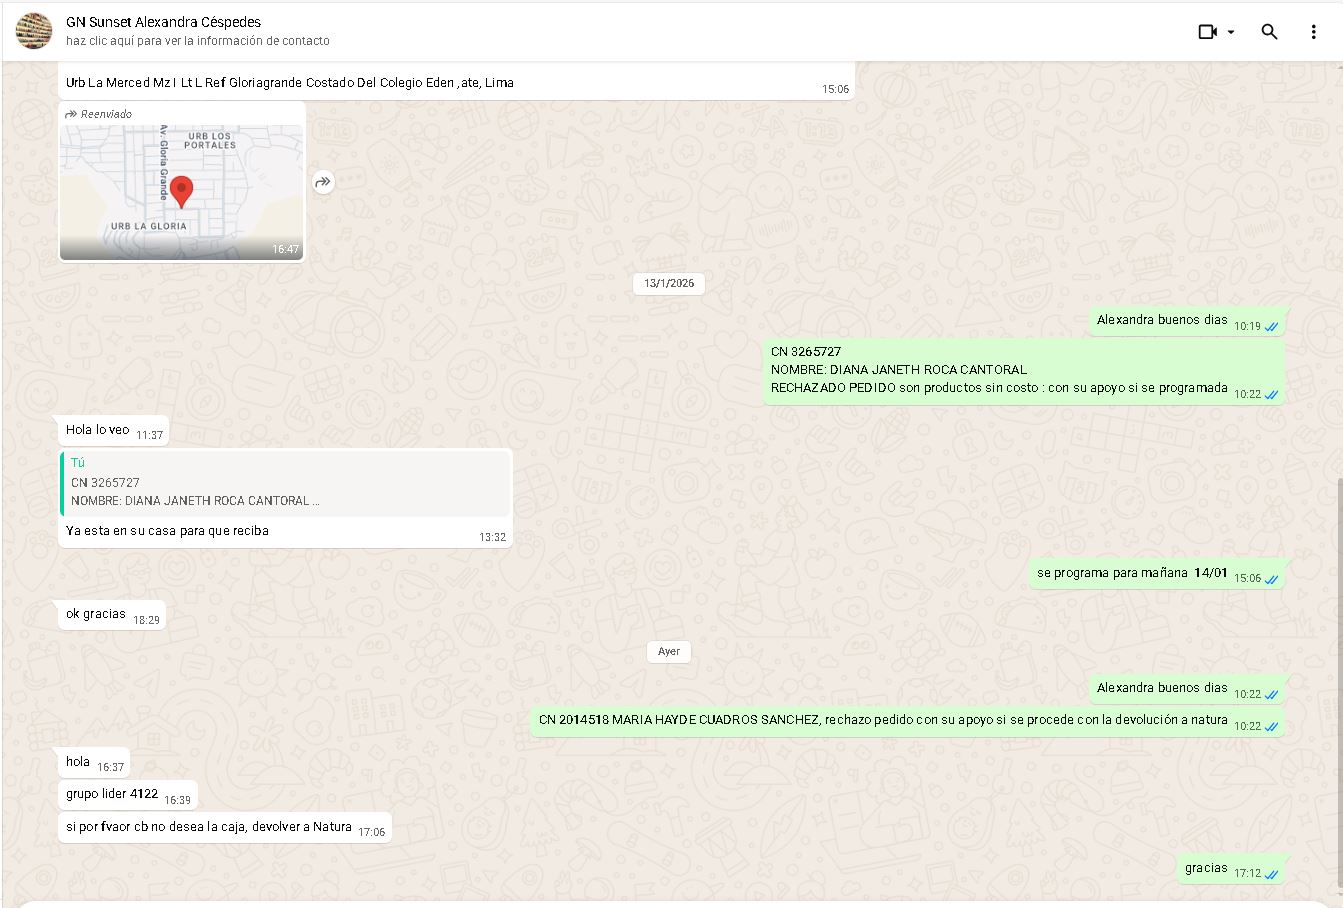The width and height of the screenshot is (1343, 908).
Task: Click the forward arrow beside the map
Action: click(x=323, y=182)
